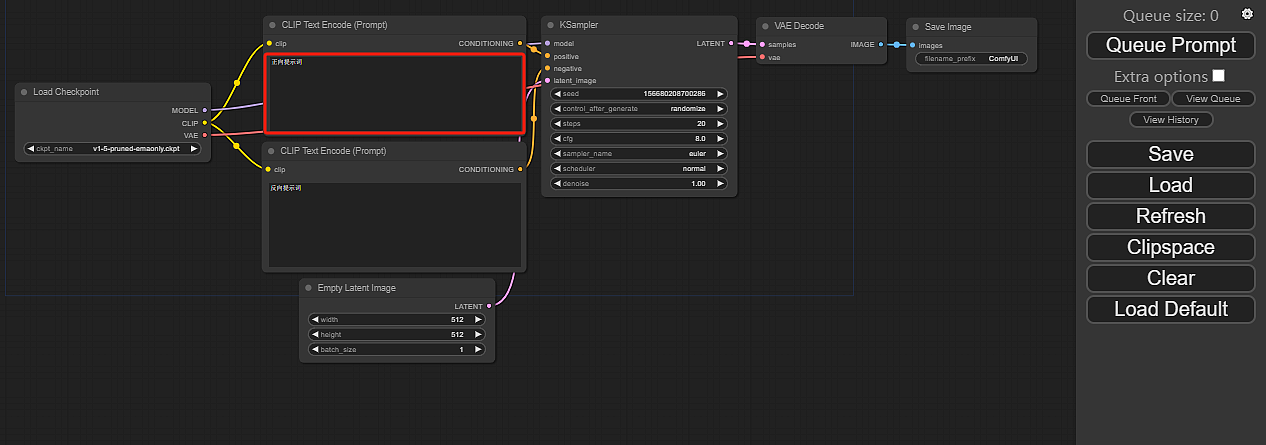This screenshot has width=1266, height=445.
Task: Collapse the Empty Latent Image node via title dot
Action: (x=307, y=288)
